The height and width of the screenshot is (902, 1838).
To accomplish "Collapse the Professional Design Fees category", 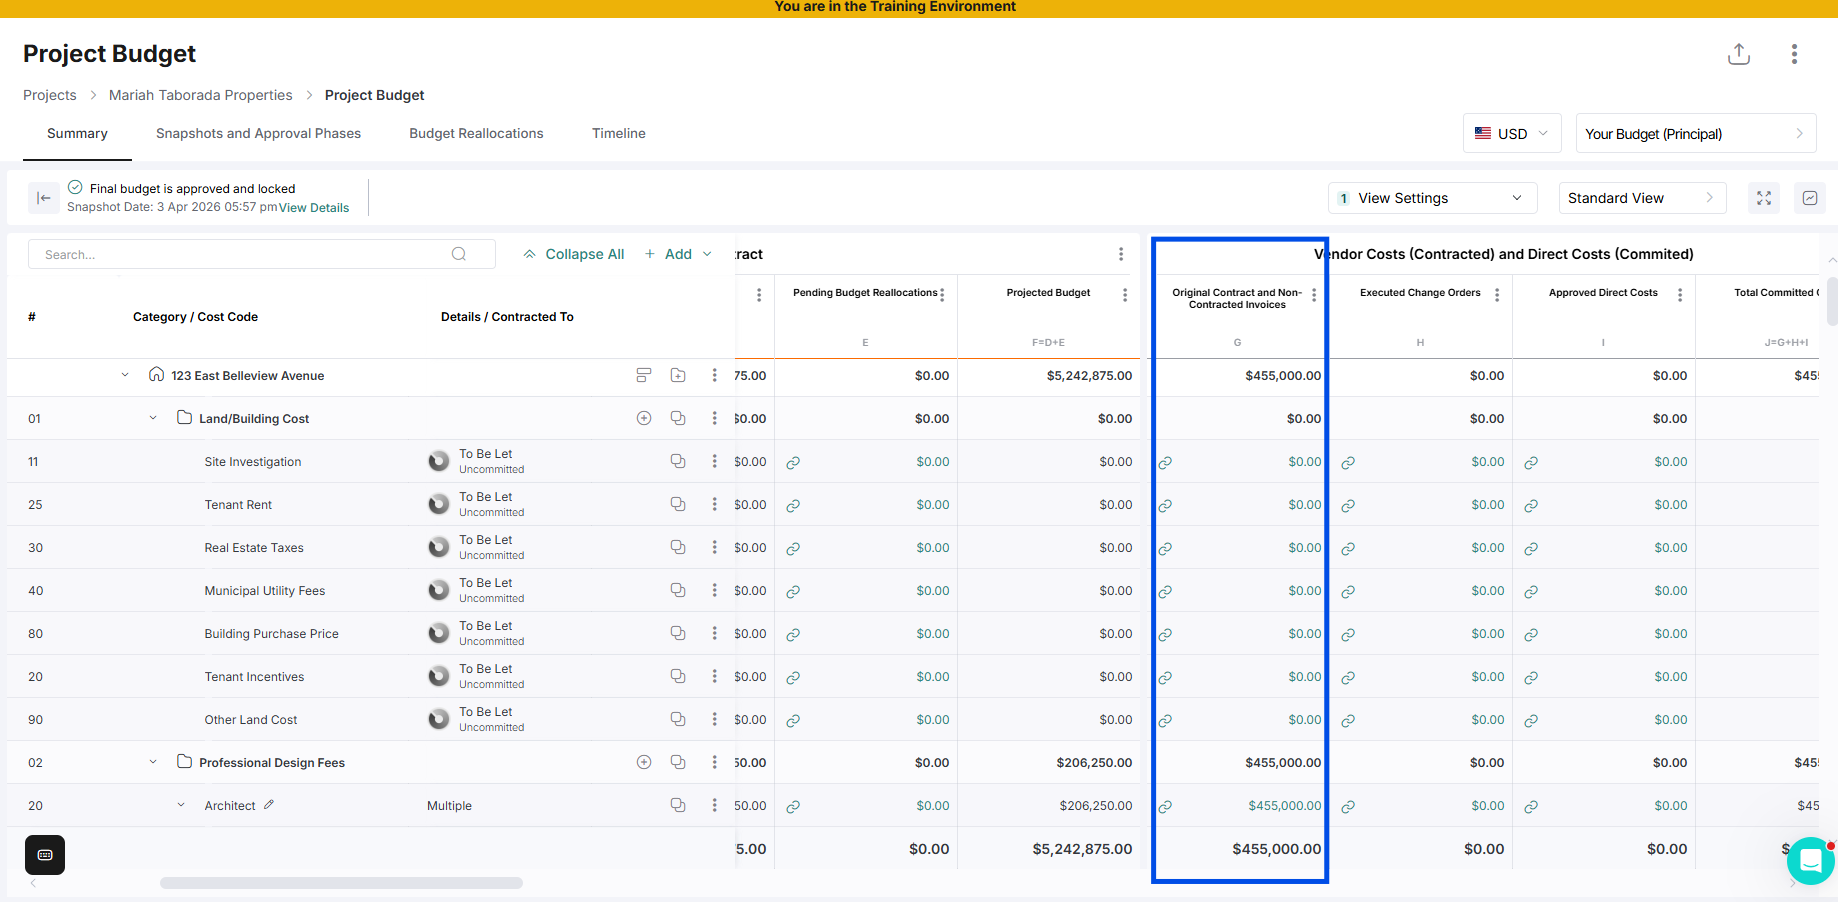I will click(153, 762).
